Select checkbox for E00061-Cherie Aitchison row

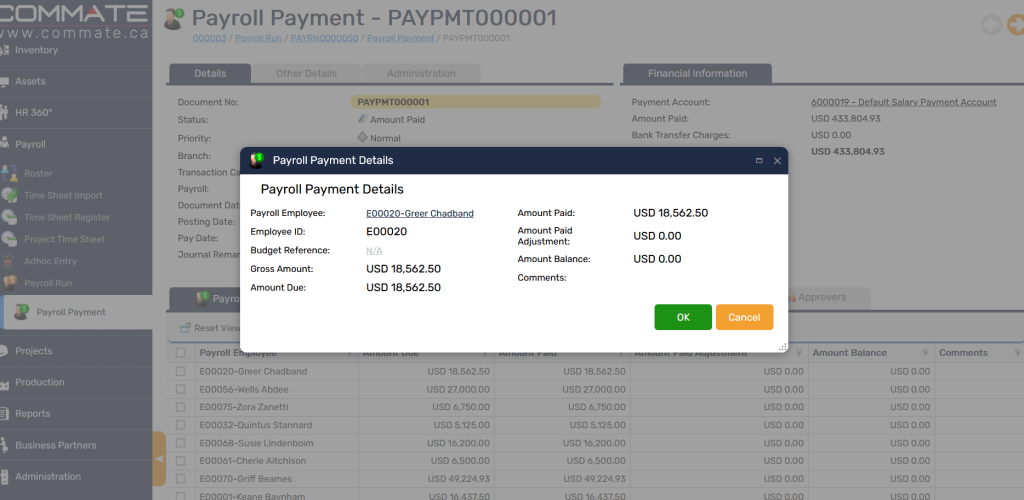181,461
